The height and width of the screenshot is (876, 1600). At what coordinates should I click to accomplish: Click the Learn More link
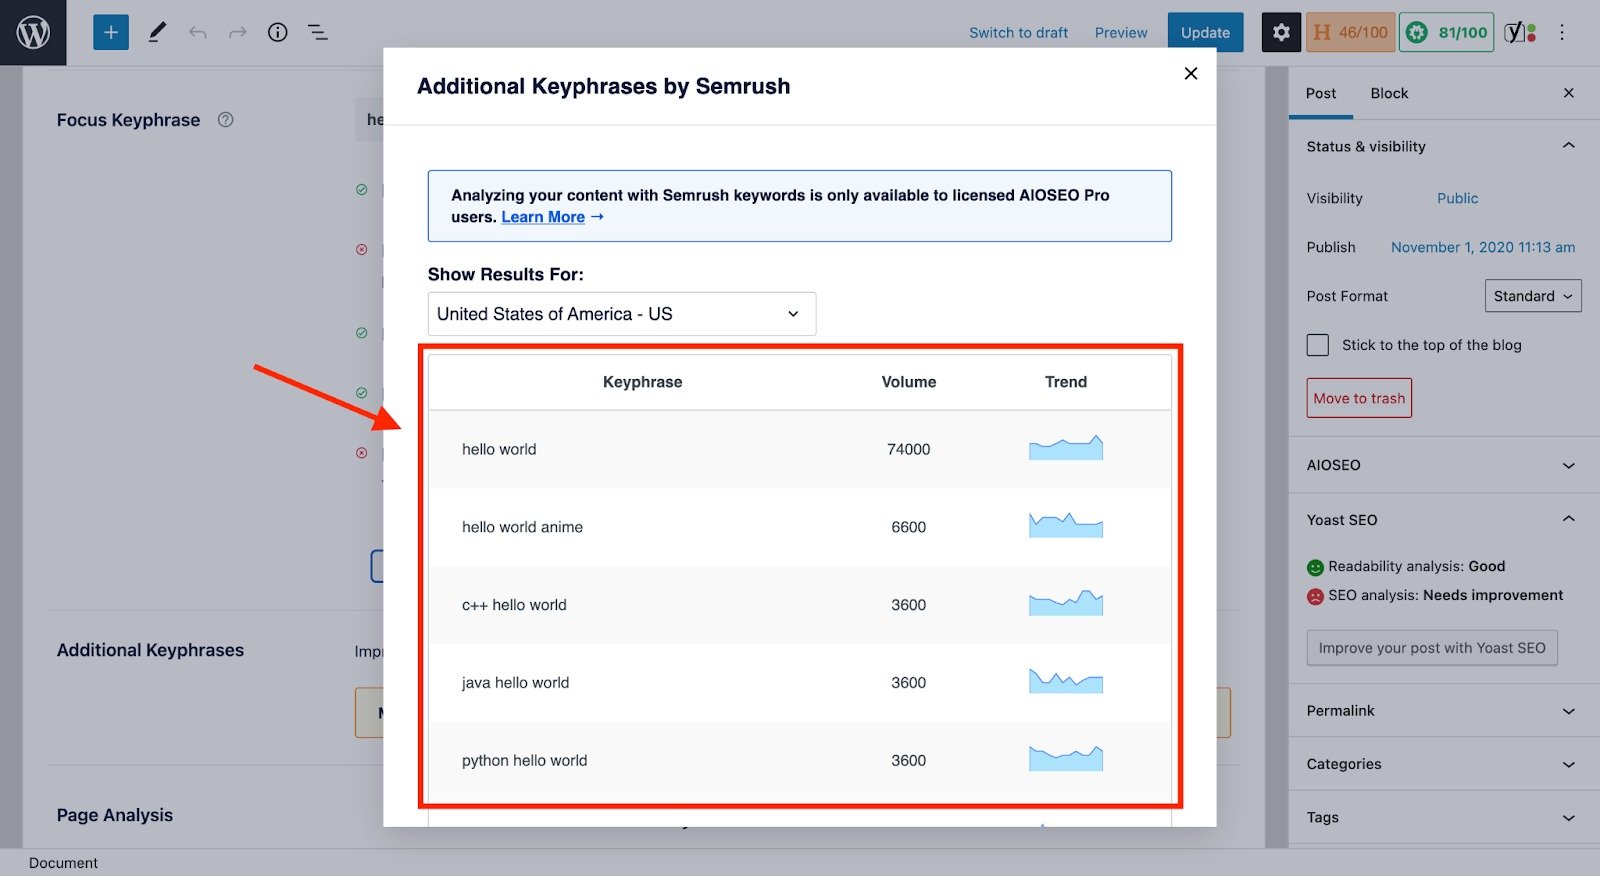(x=543, y=217)
